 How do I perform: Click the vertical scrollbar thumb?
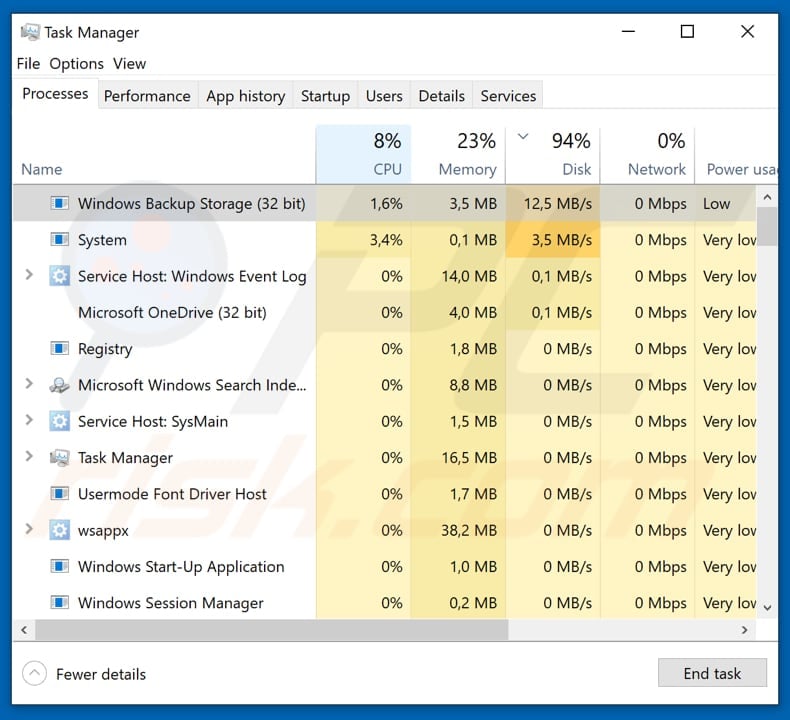tap(767, 226)
